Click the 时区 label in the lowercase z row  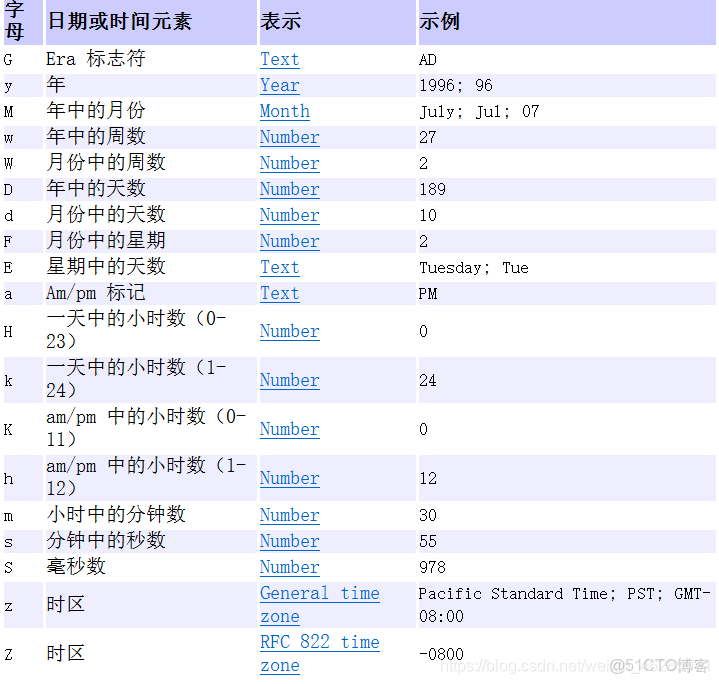click(66, 605)
